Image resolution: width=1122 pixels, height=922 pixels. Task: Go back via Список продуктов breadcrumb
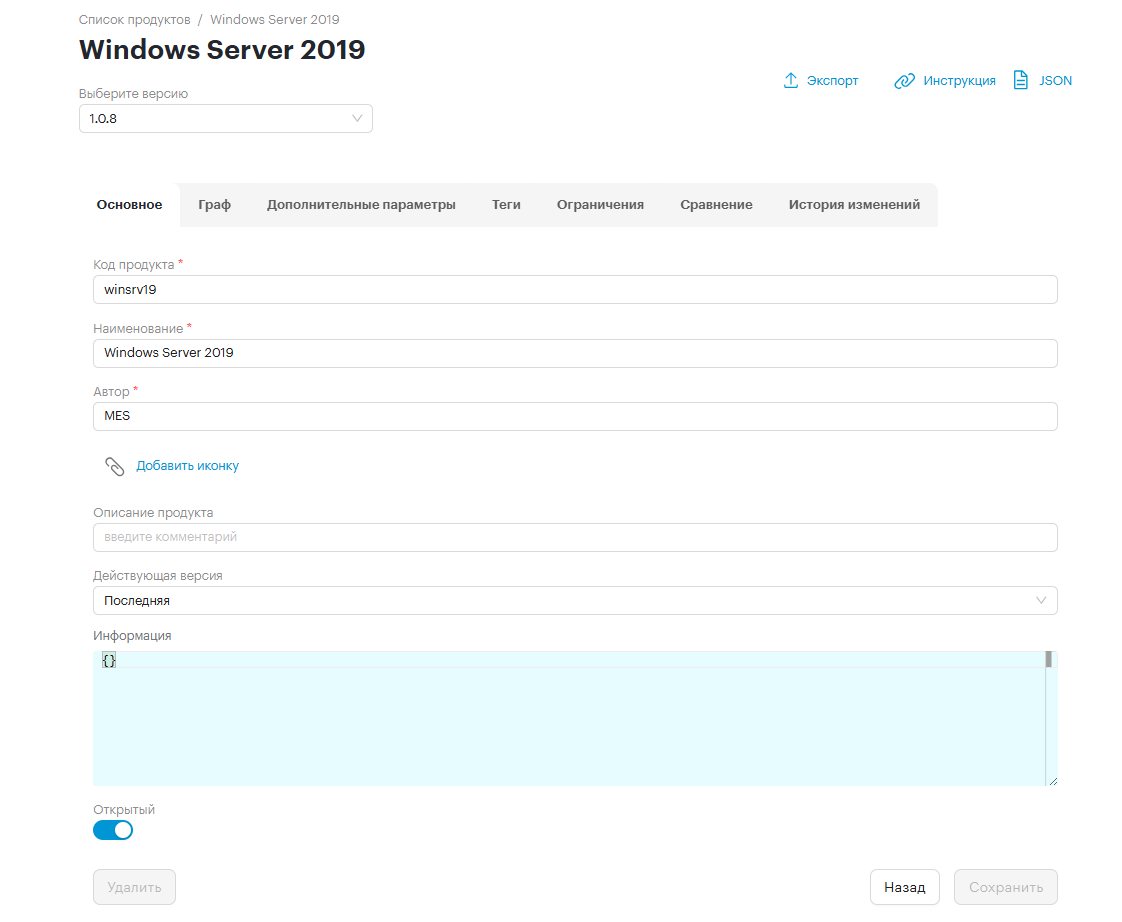(x=135, y=19)
